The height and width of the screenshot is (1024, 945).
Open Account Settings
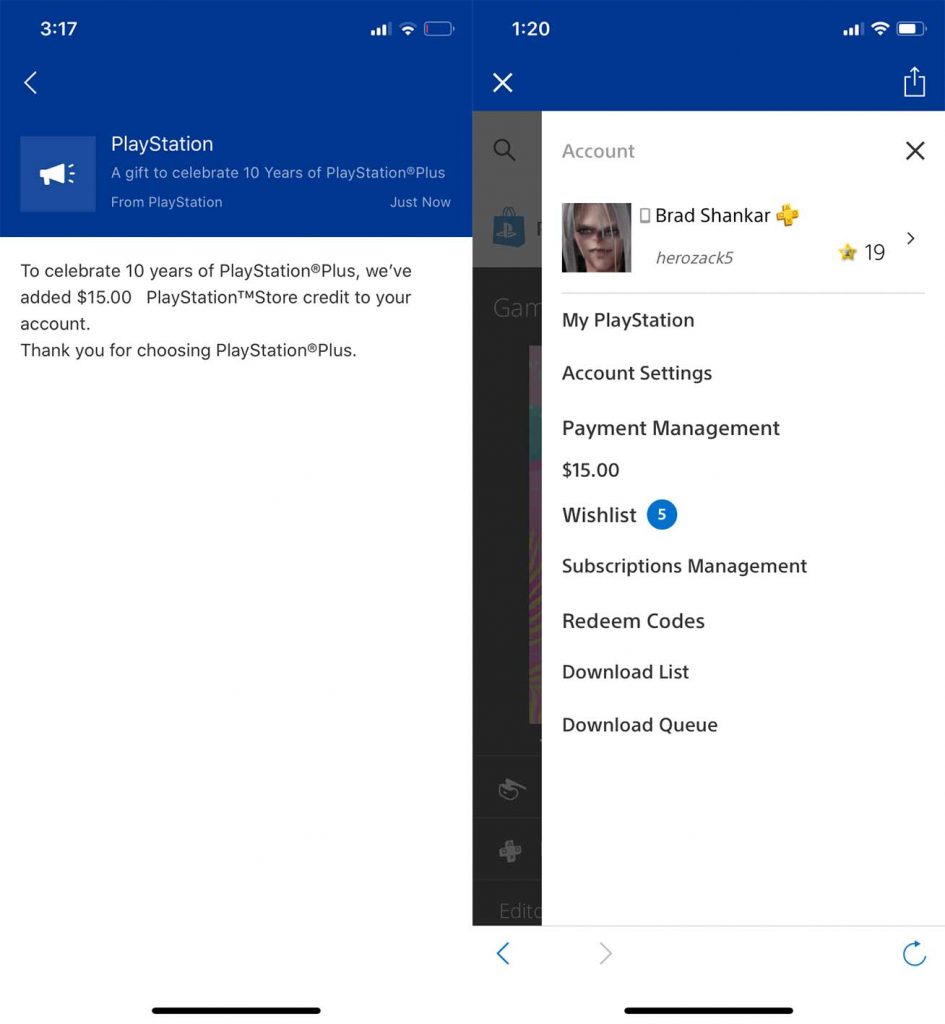click(x=637, y=373)
